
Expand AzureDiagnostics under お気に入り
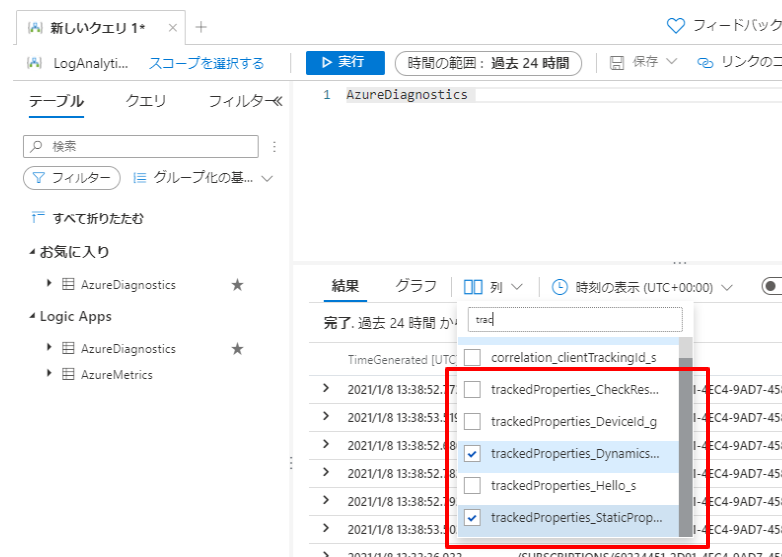point(49,283)
